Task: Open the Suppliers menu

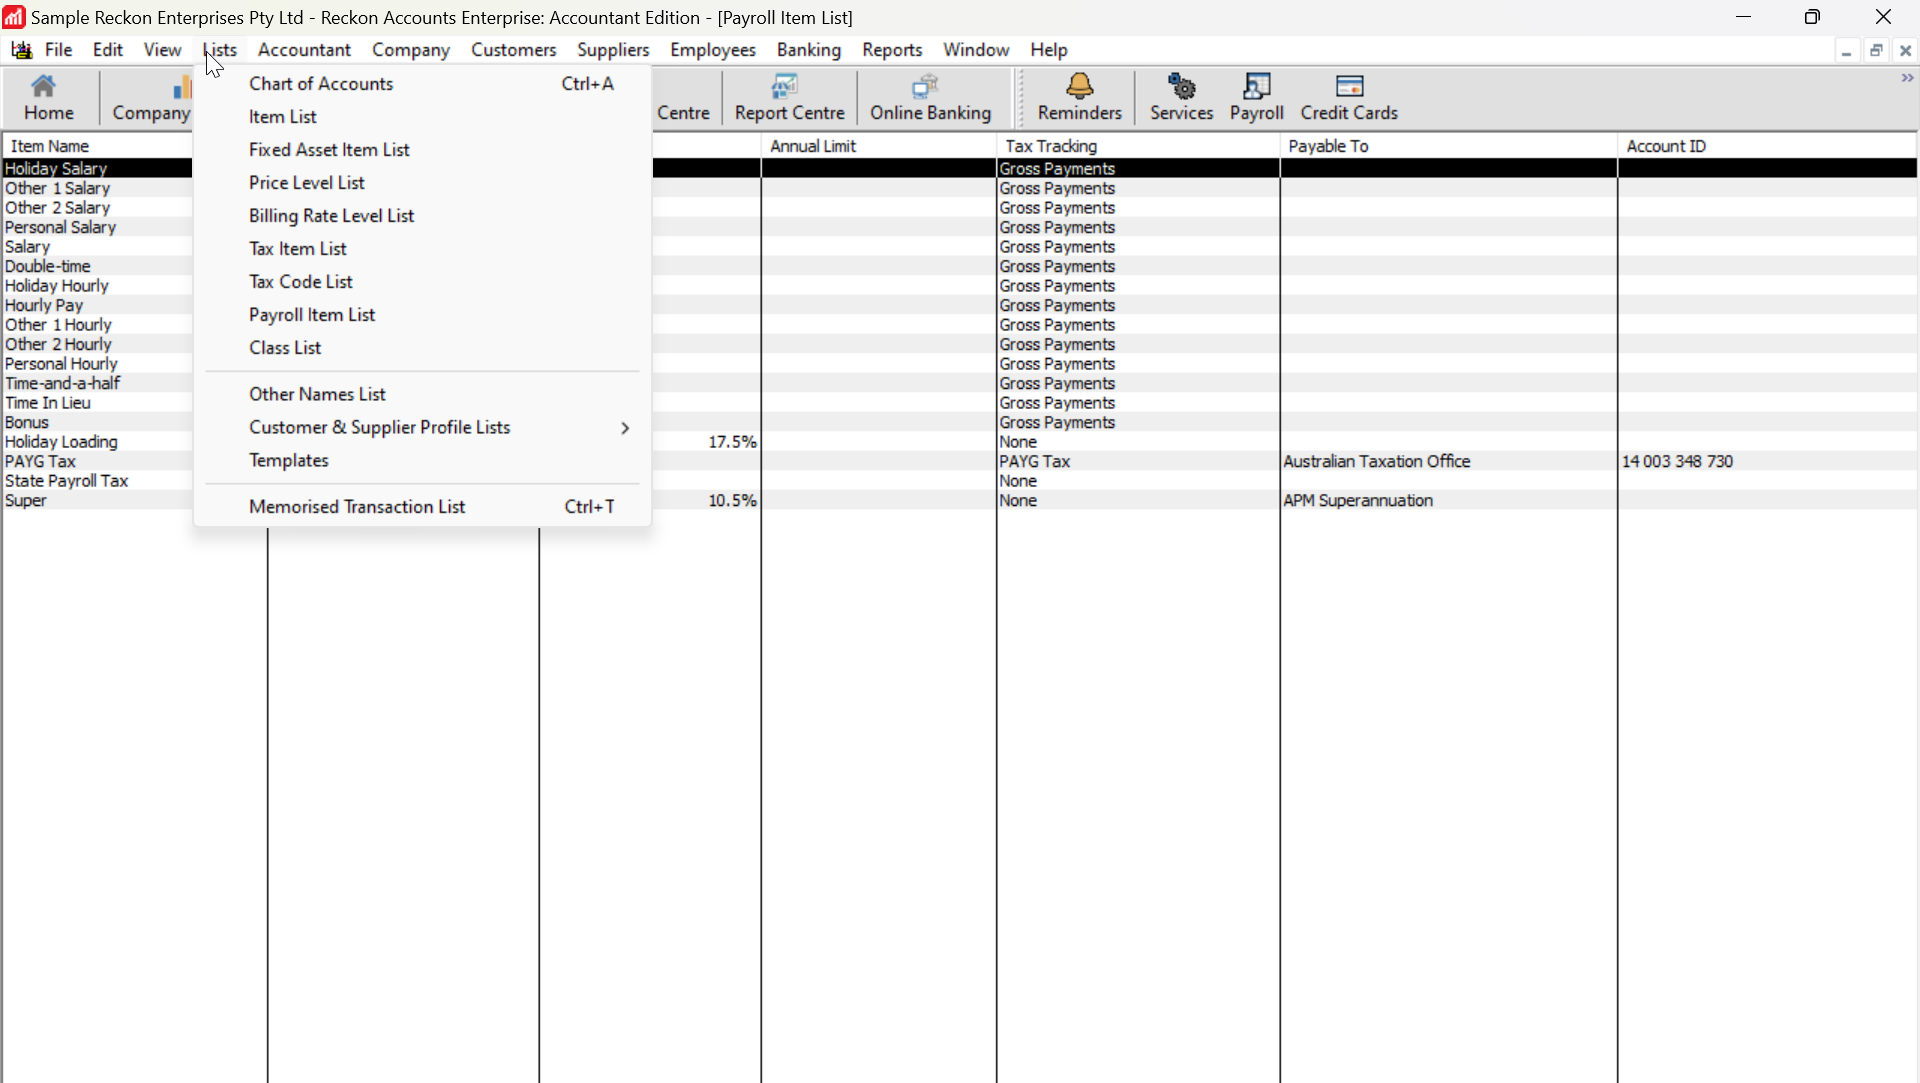Action: (613, 50)
